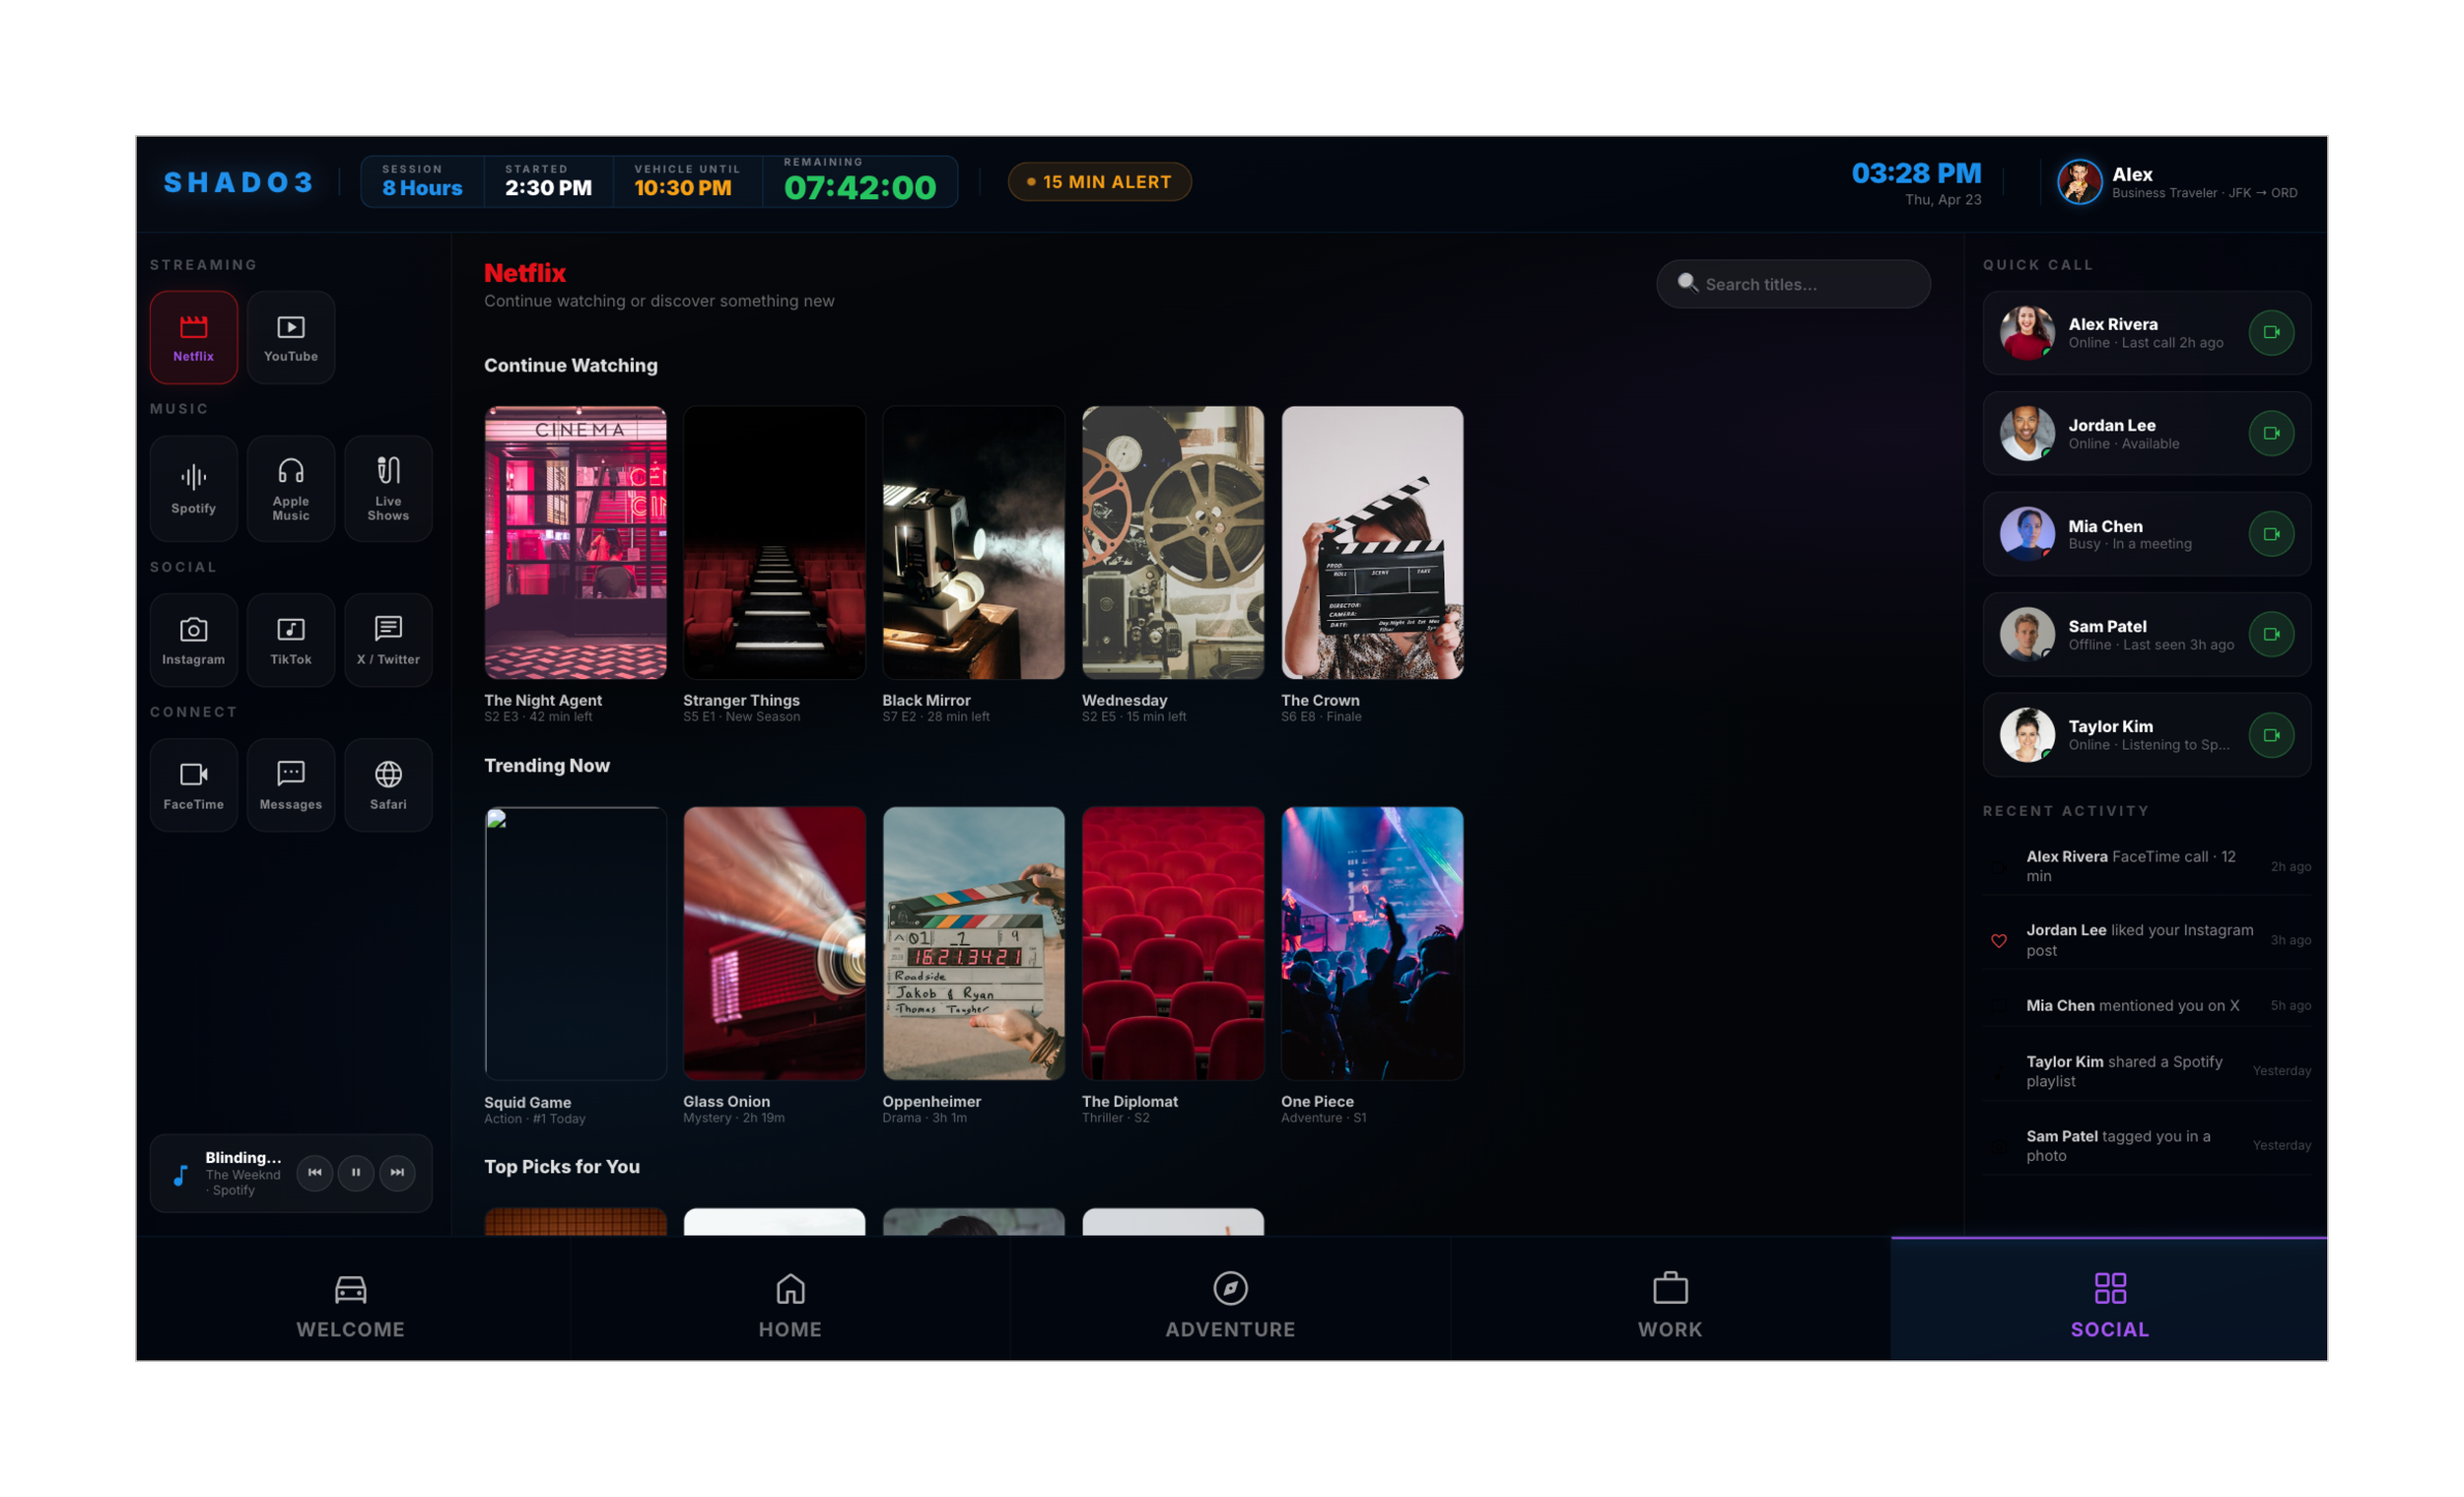Start the FaceTime app

(x=193, y=785)
